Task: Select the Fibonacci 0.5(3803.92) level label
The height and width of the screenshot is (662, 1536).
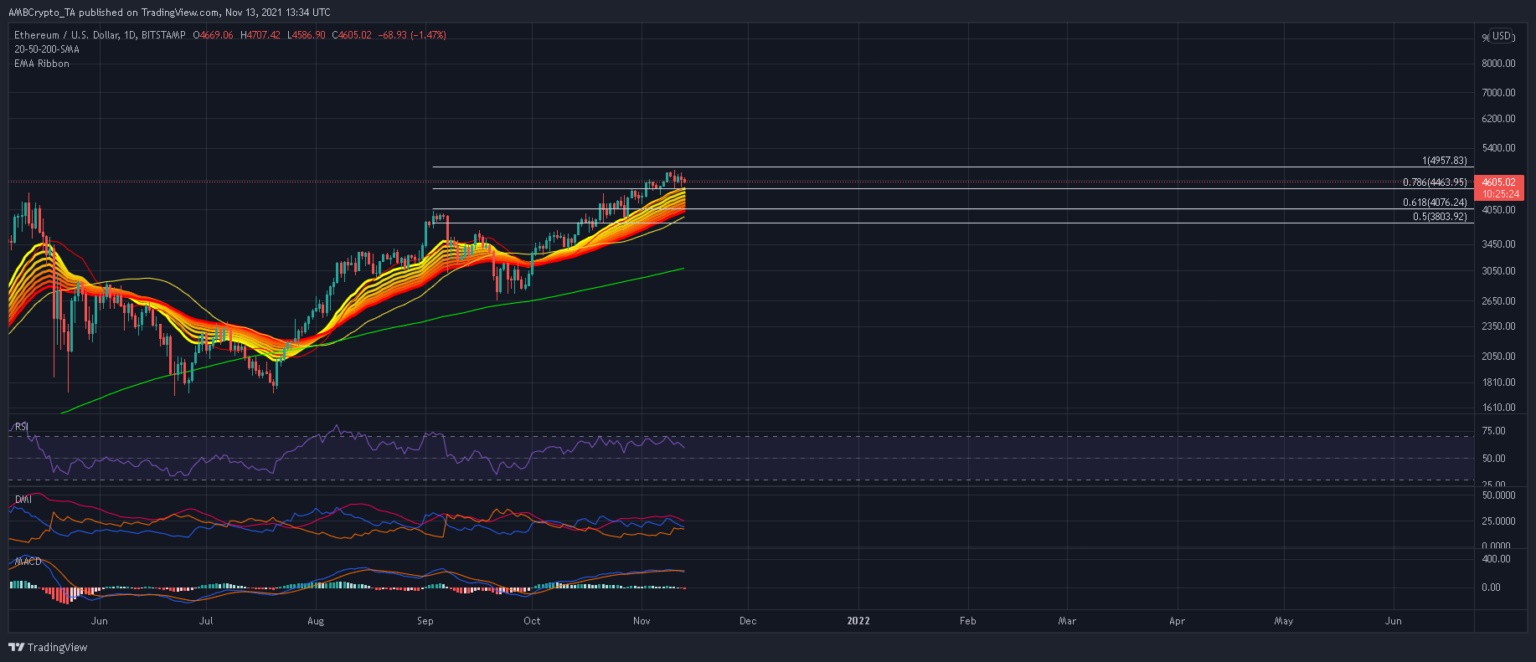Action: pyautogui.click(x=1440, y=217)
